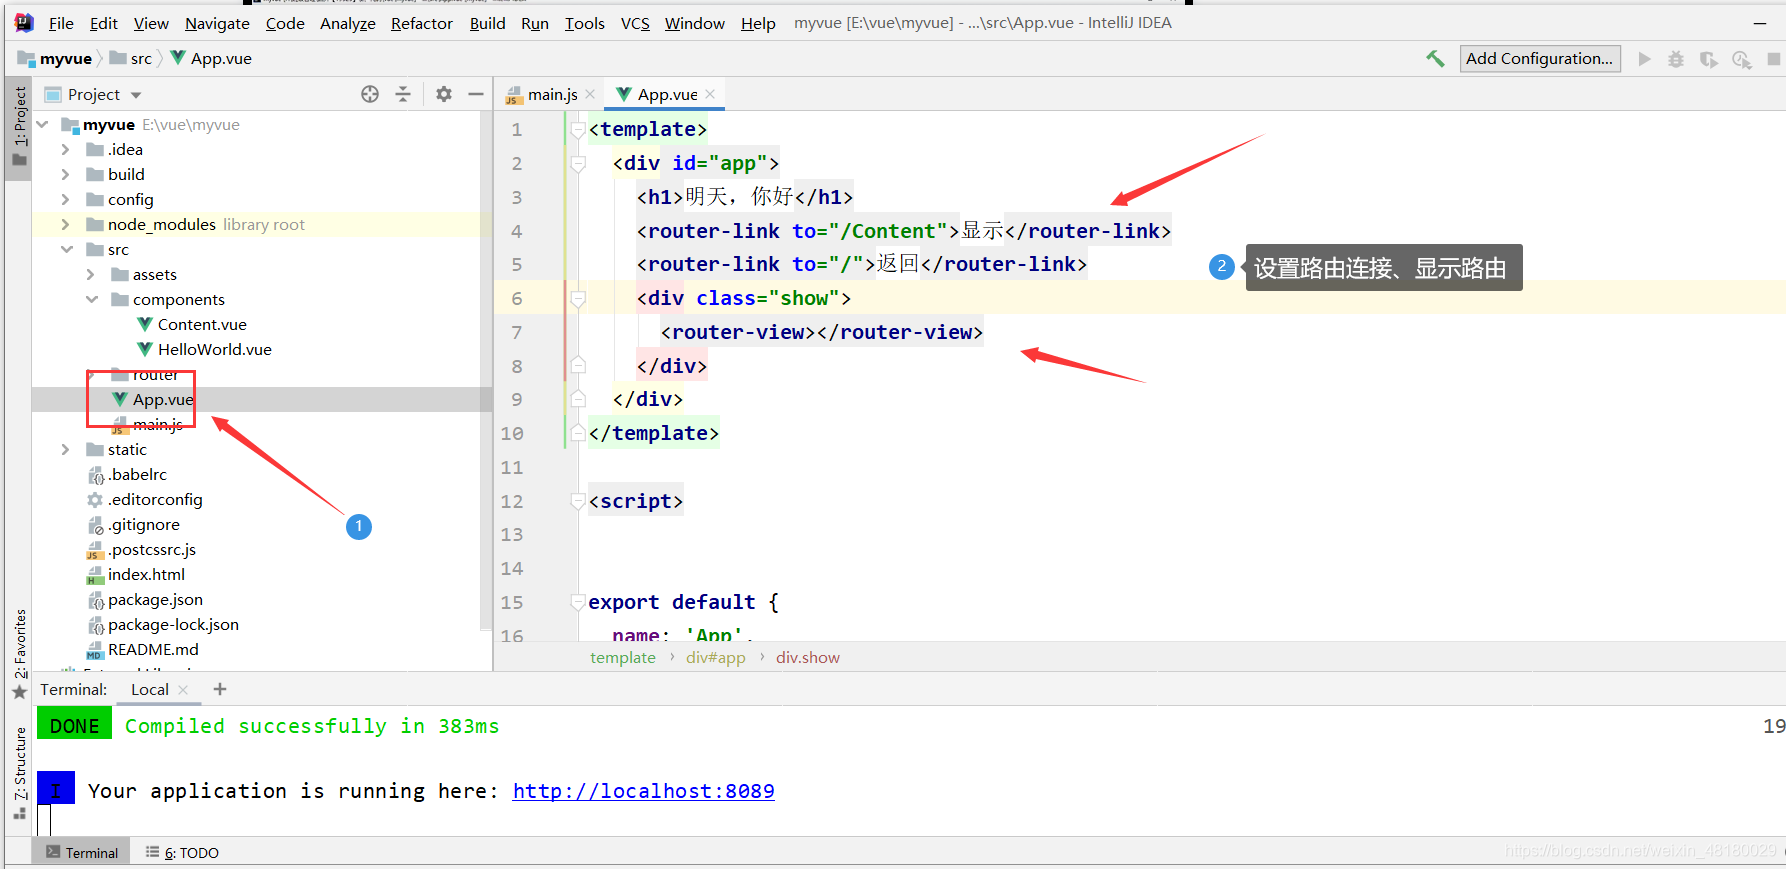
Task: Open the http://localhost:8089 link
Action: click(x=644, y=791)
